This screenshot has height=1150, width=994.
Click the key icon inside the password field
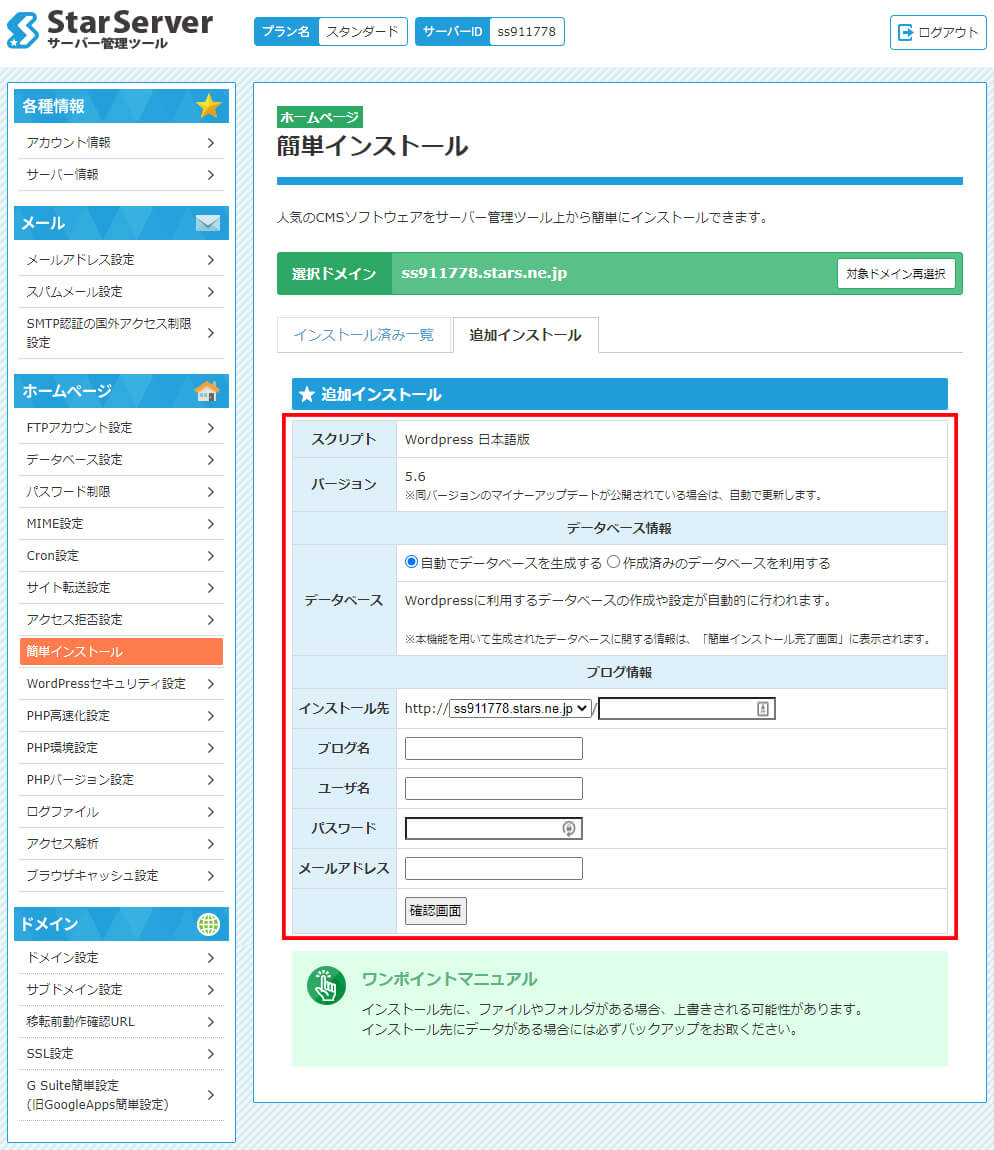click(x=569, y=829)
